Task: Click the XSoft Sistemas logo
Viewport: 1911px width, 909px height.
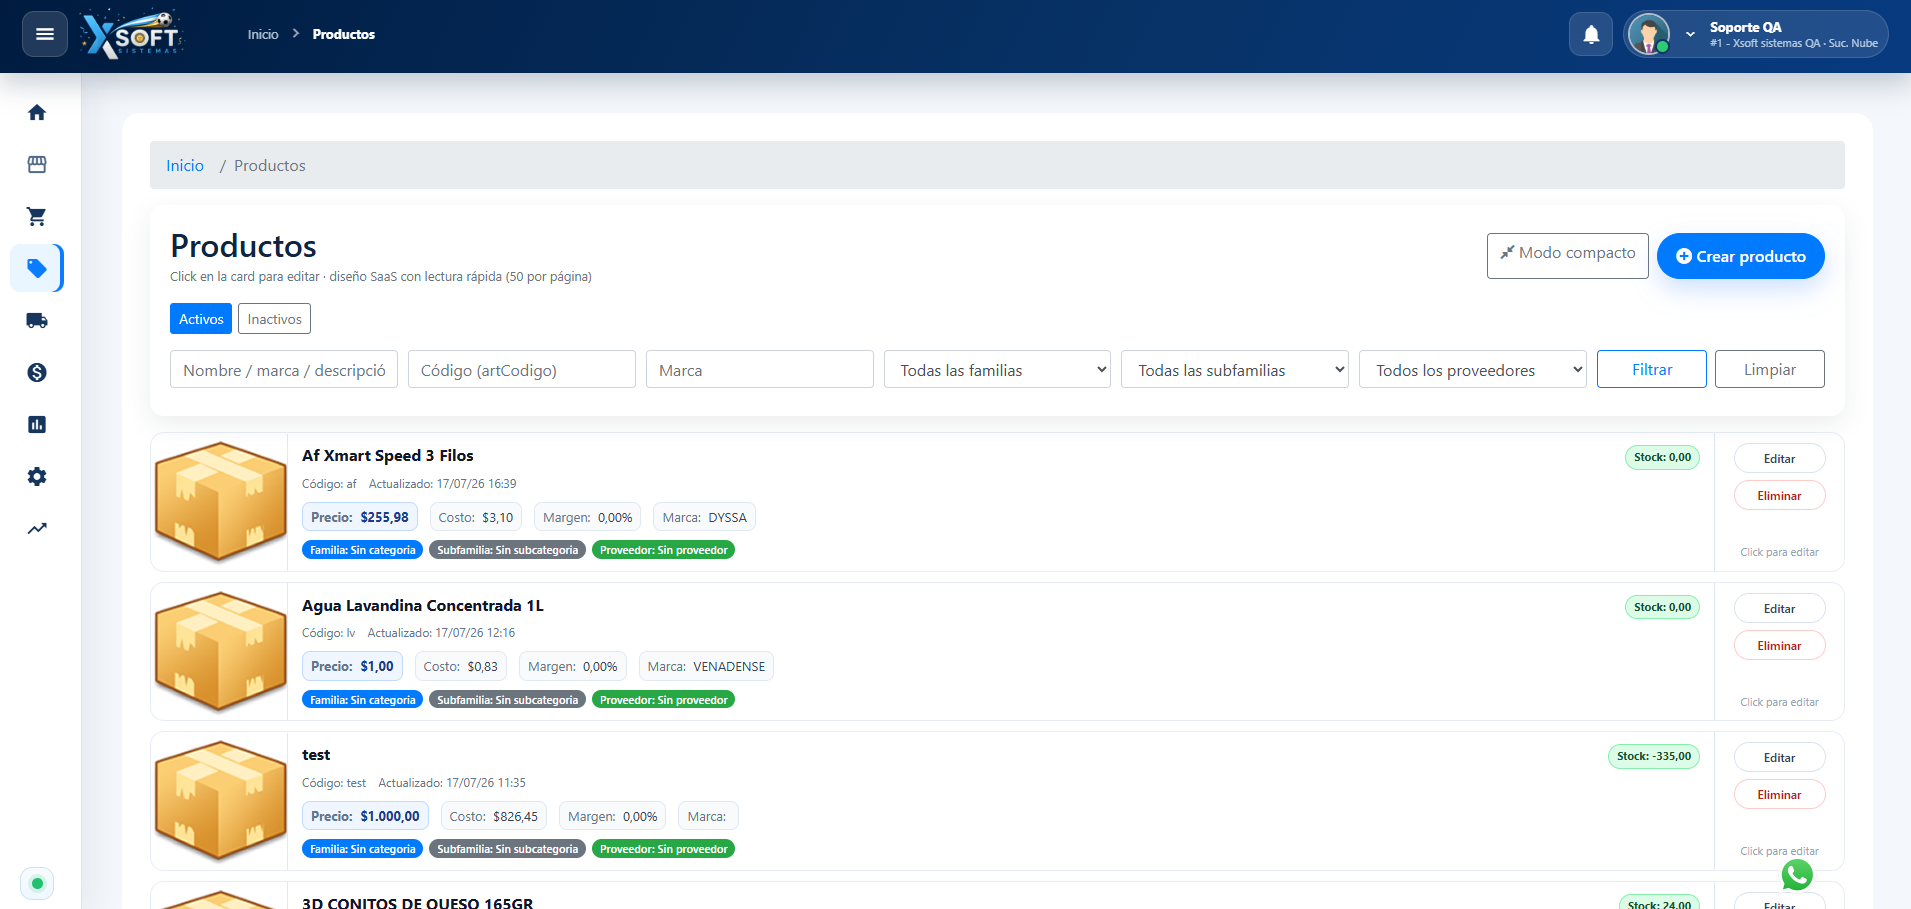Action: (x=132, y=35)
